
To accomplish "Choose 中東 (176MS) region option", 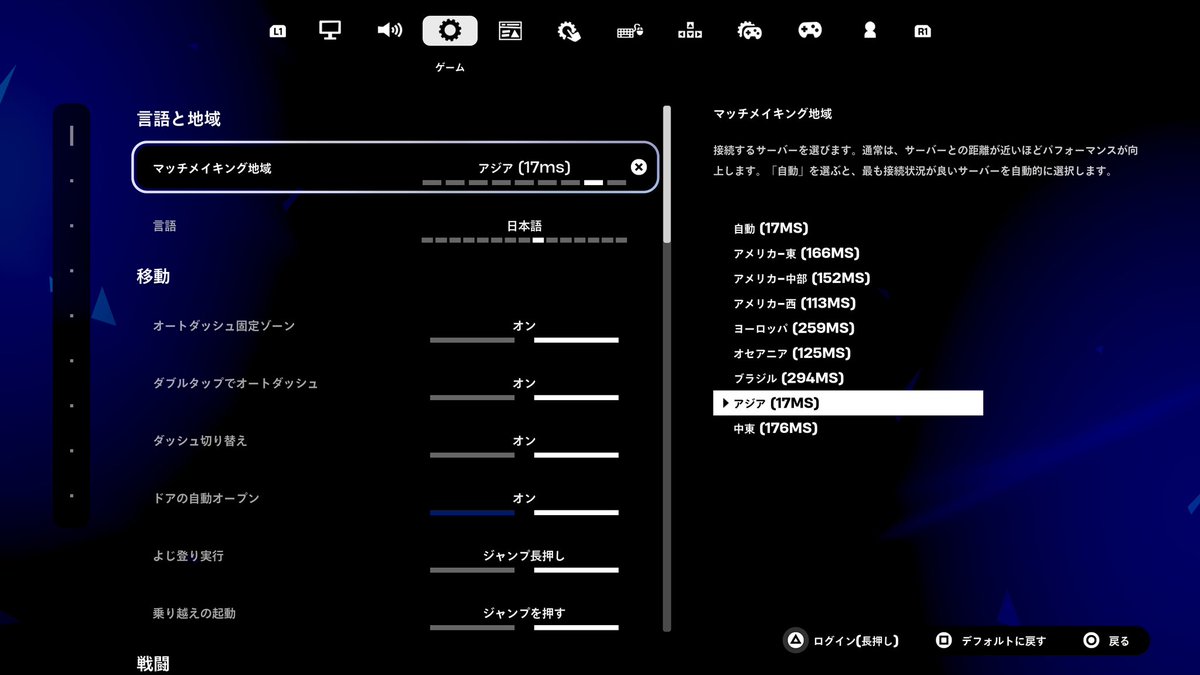I will click(x=775, y=429).
